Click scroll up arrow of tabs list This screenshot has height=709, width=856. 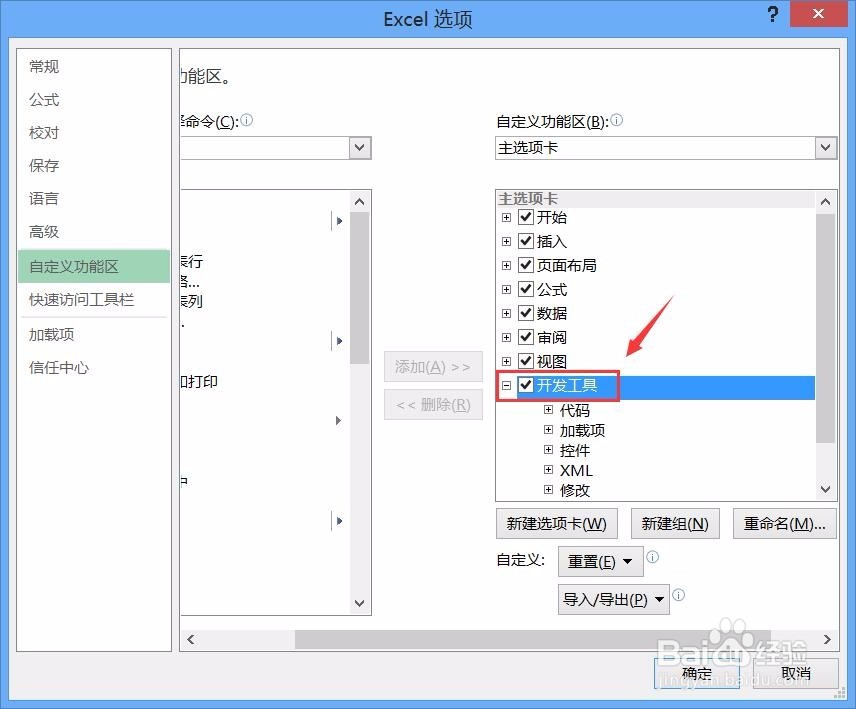(825, 202)
